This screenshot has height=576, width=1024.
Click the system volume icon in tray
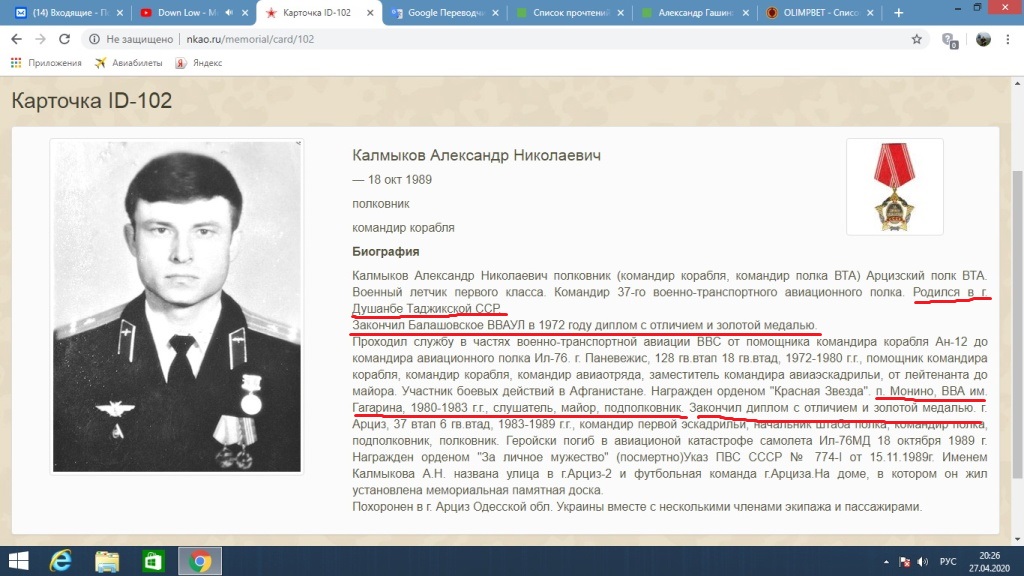click(x=923, y=562)
